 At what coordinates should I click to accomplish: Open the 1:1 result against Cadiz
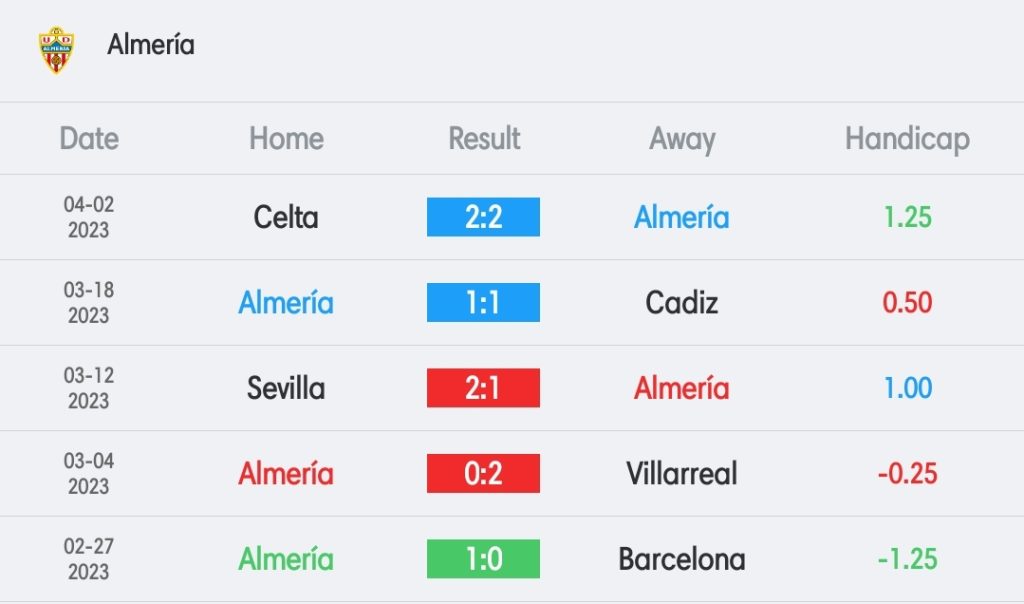[483, 302]
